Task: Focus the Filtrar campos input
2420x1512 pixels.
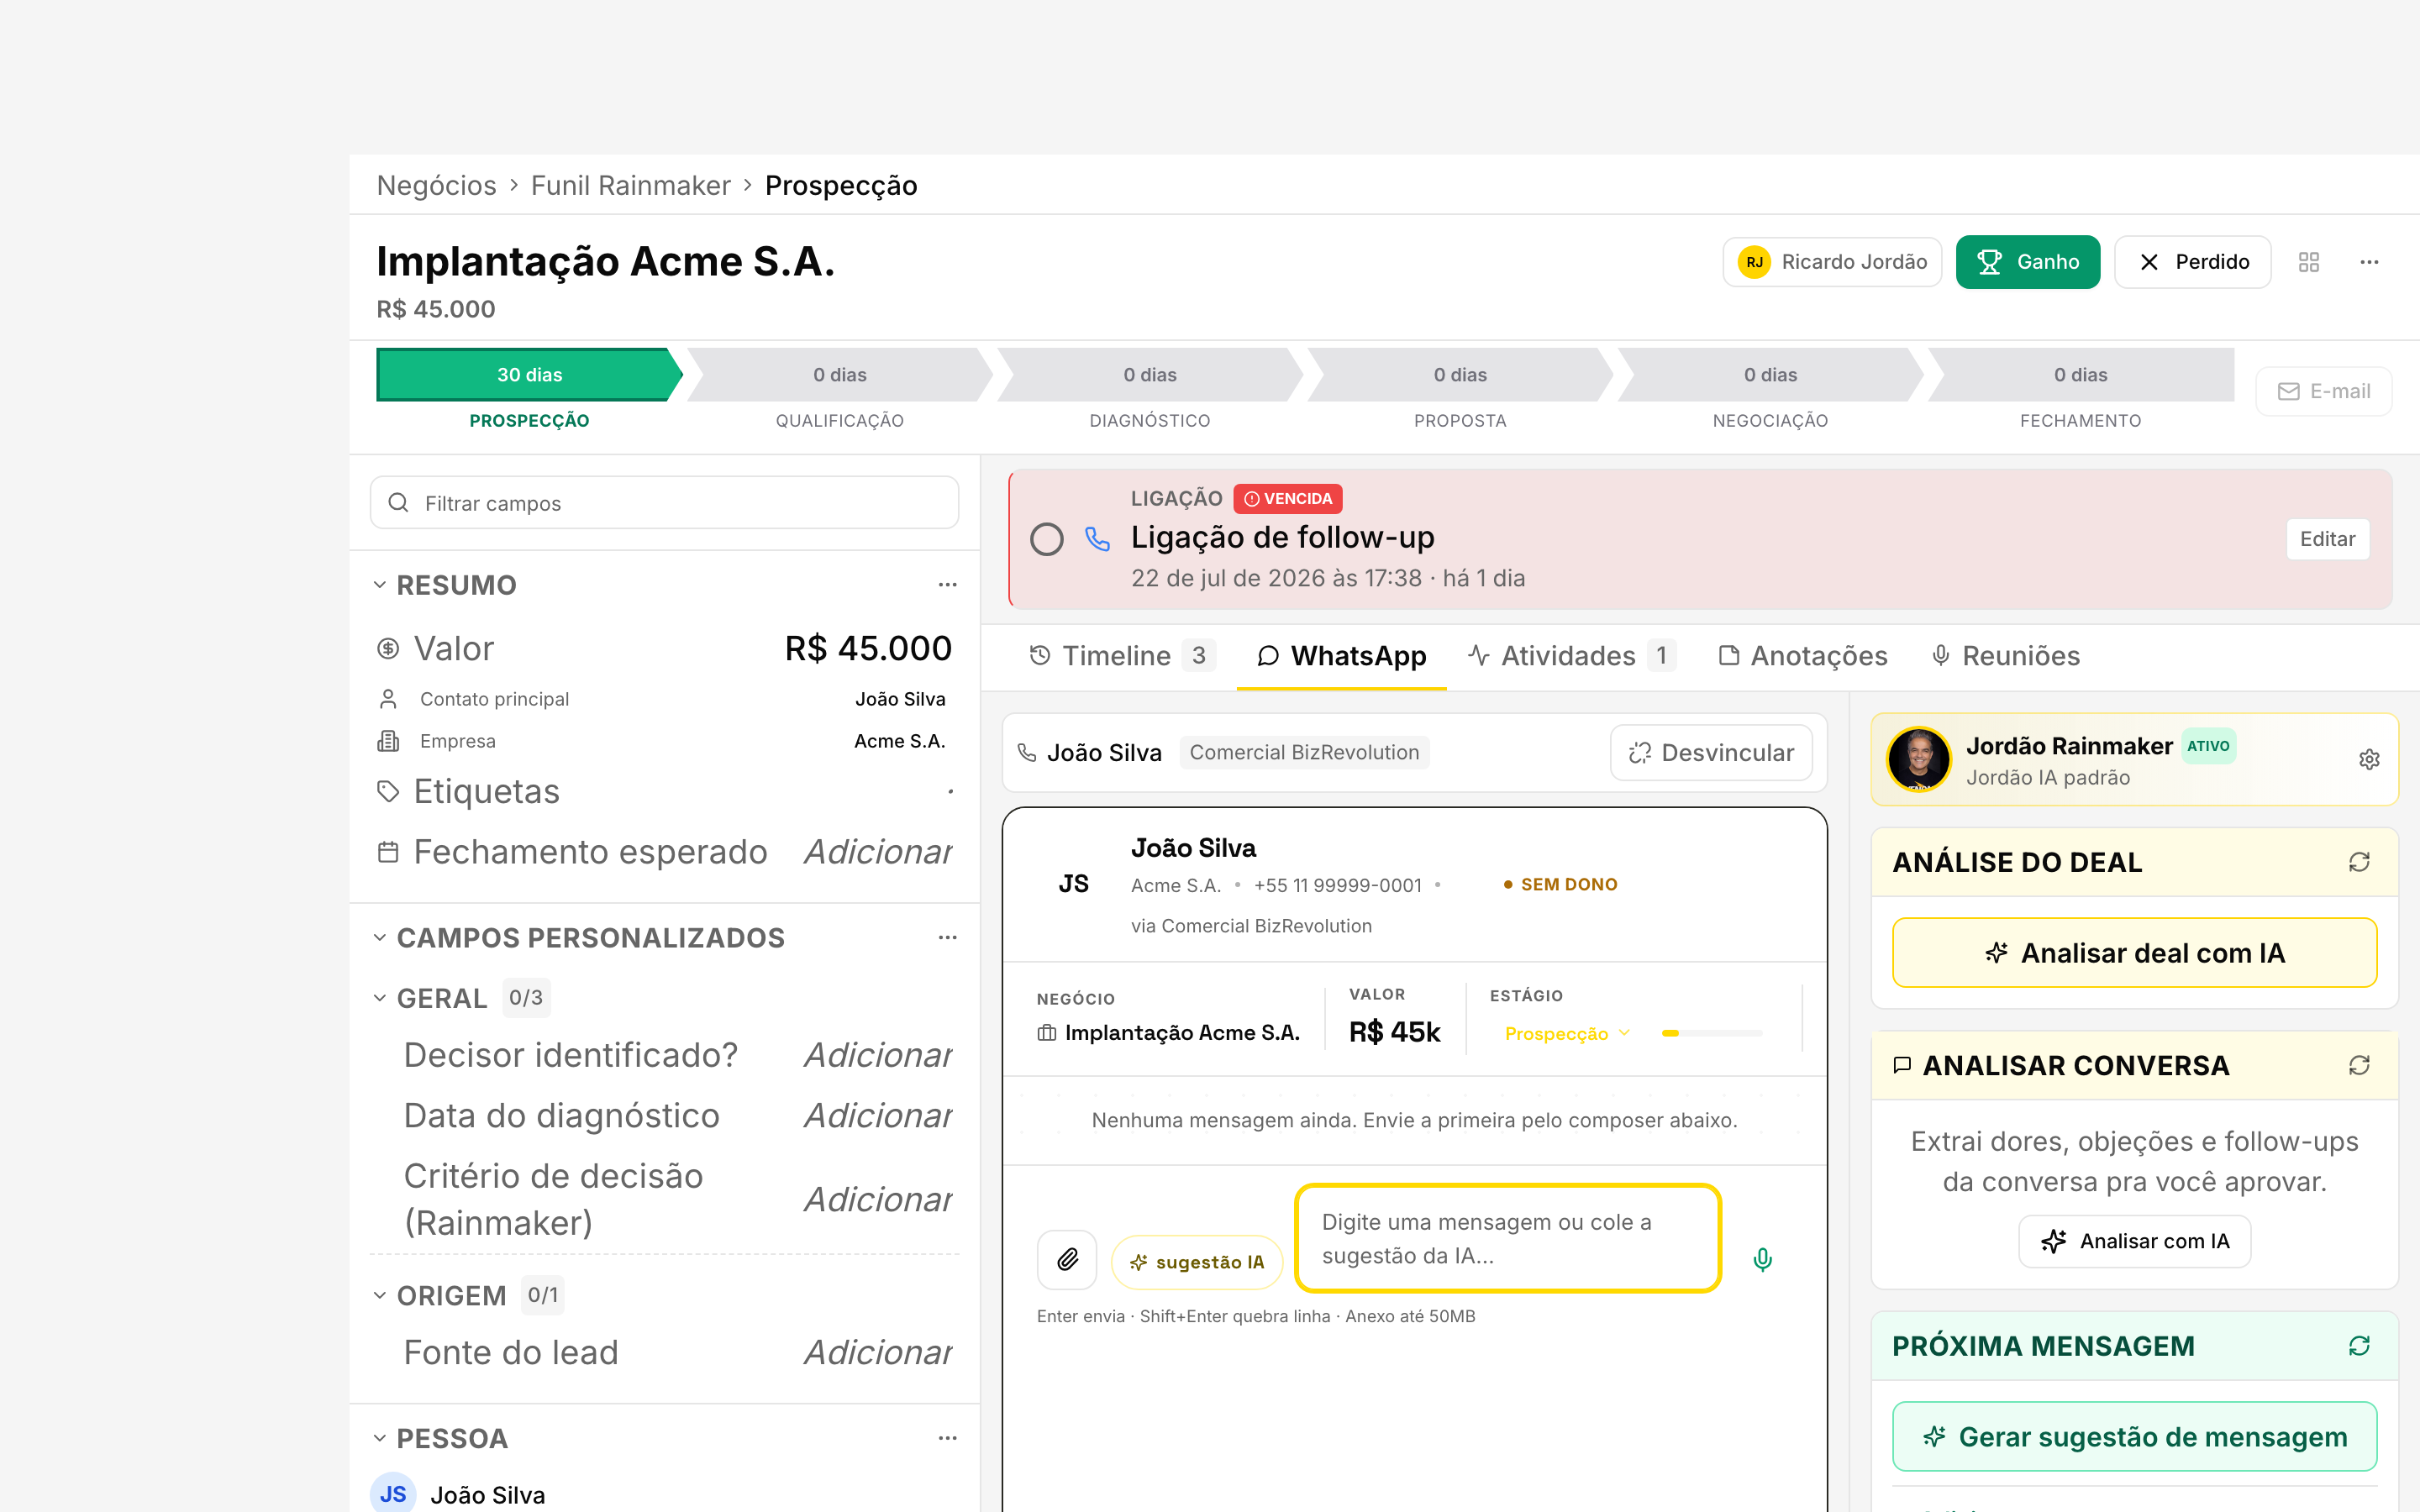Action: 664,503
